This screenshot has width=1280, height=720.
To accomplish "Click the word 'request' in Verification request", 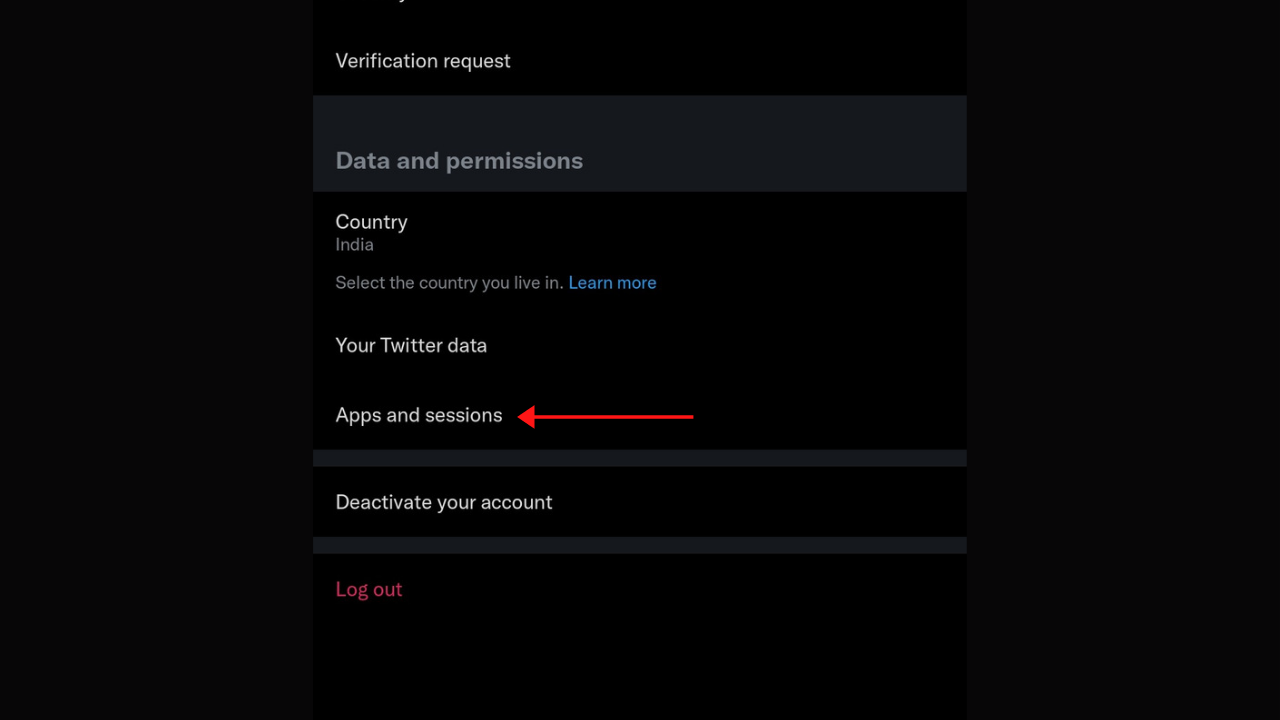I will [477, 62].
